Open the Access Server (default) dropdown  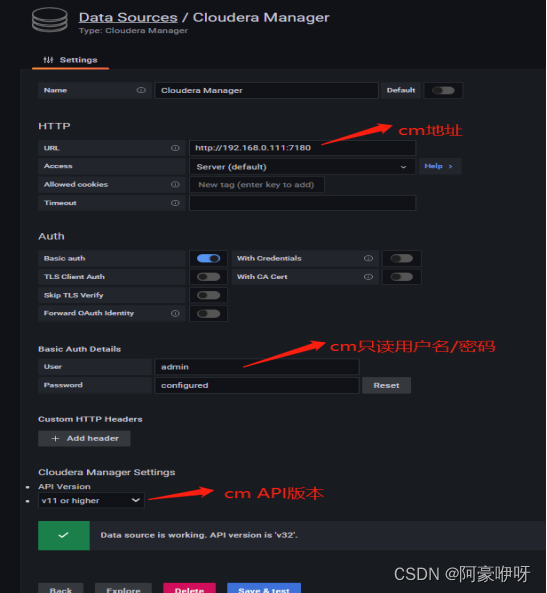(302, 166)
